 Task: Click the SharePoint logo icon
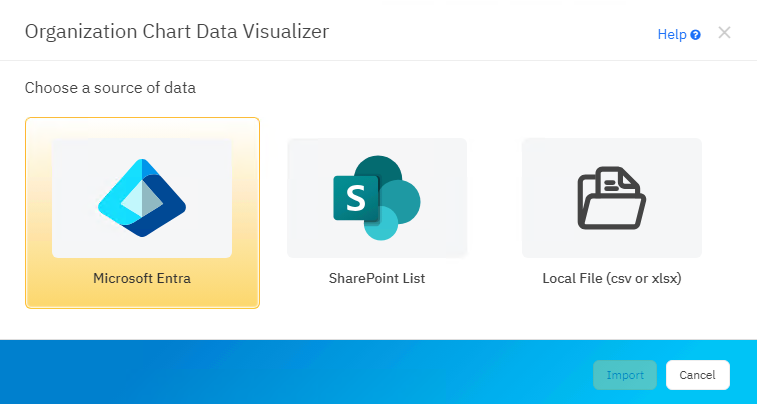click(x=376, y=198)
